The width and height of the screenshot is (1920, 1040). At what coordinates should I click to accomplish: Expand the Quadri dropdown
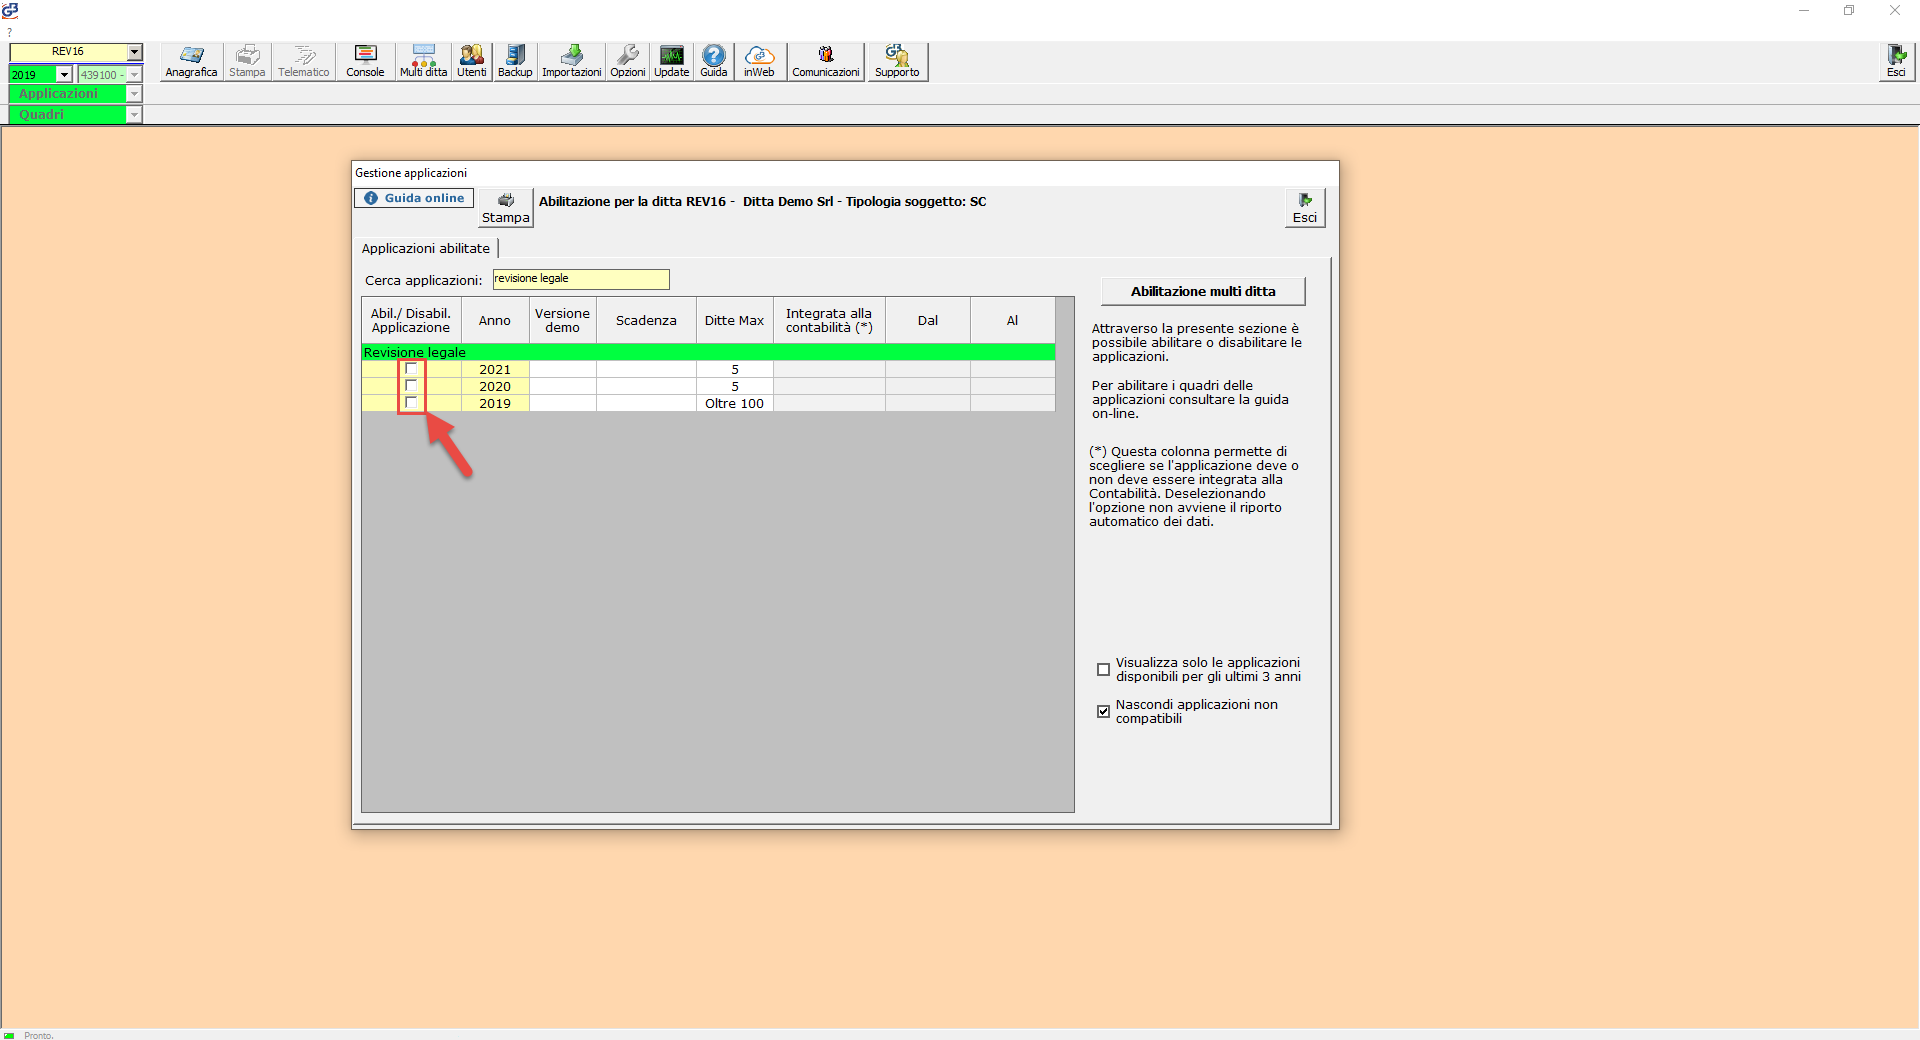(x=134, y=115)
